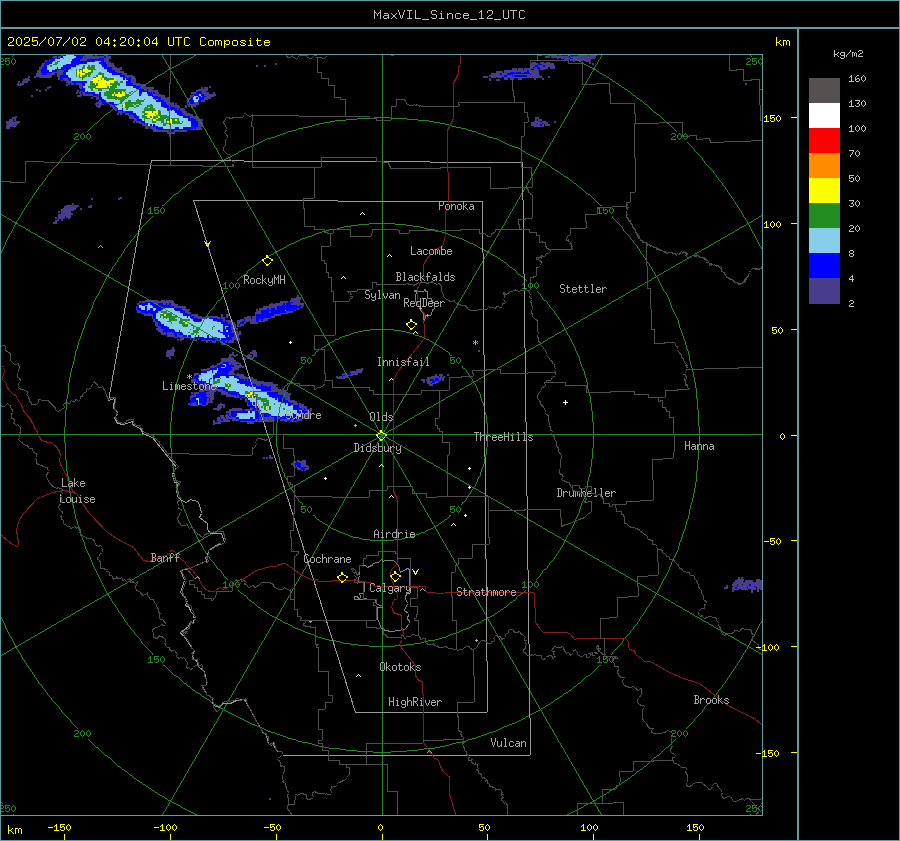Select the white 100-130 legend swatch

(824, 115)
